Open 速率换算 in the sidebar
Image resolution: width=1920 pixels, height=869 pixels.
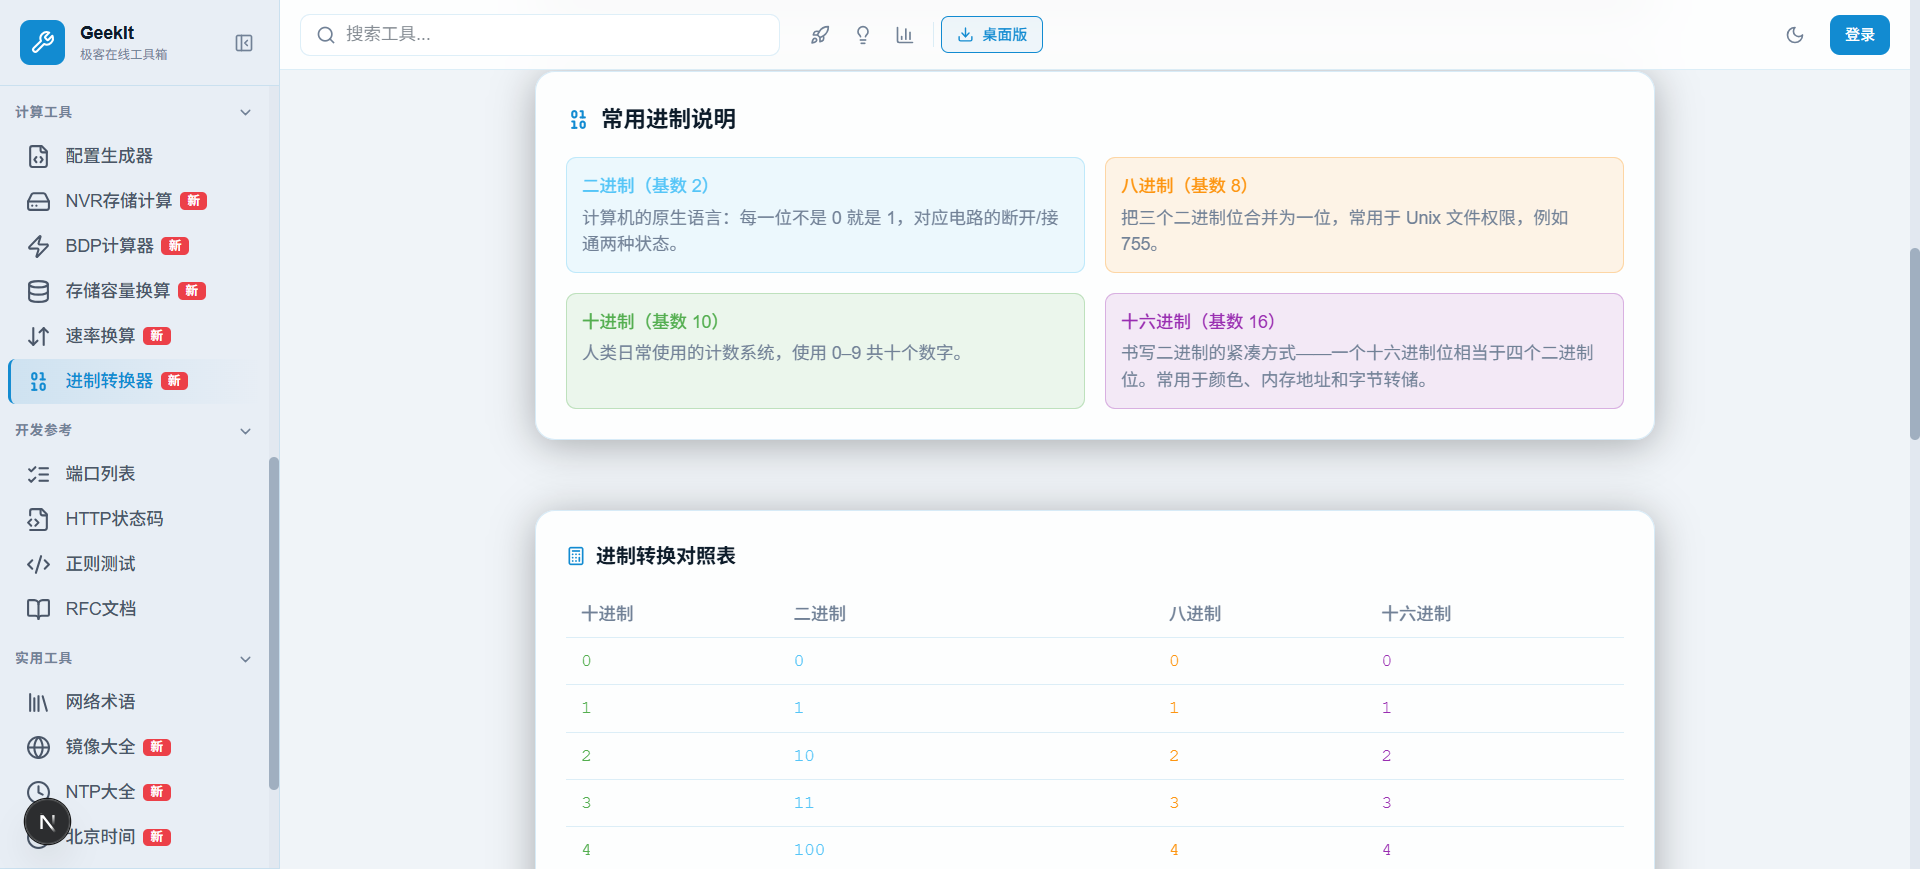click(135, 336)
